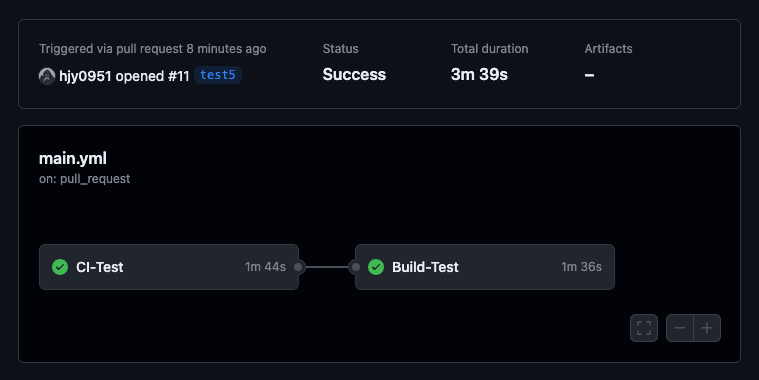Image resolution: width=759 pixels, height=380 pixels.
Task: Open the Build-Test job
Action: [x=485, y=267]
